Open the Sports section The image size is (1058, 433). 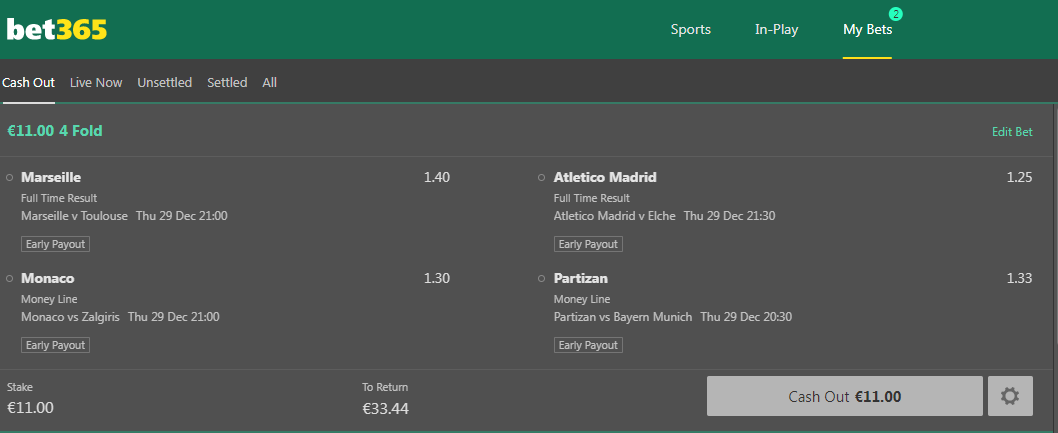[x=690, y=30]
